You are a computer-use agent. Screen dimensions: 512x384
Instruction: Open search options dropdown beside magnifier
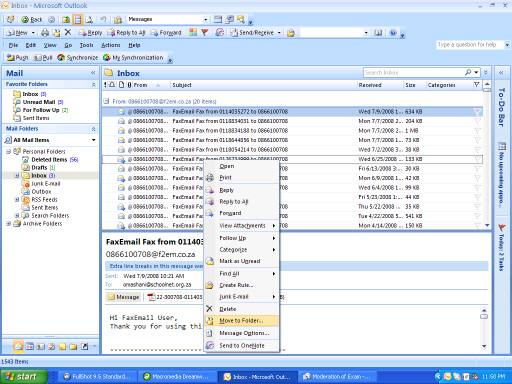pyautogui.click(x=476, y=72)
